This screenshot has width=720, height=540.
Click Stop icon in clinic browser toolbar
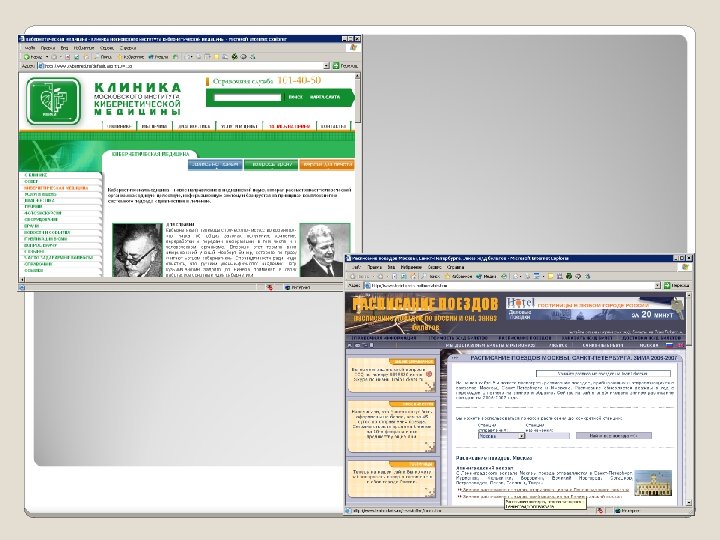[x=67, y=57]
